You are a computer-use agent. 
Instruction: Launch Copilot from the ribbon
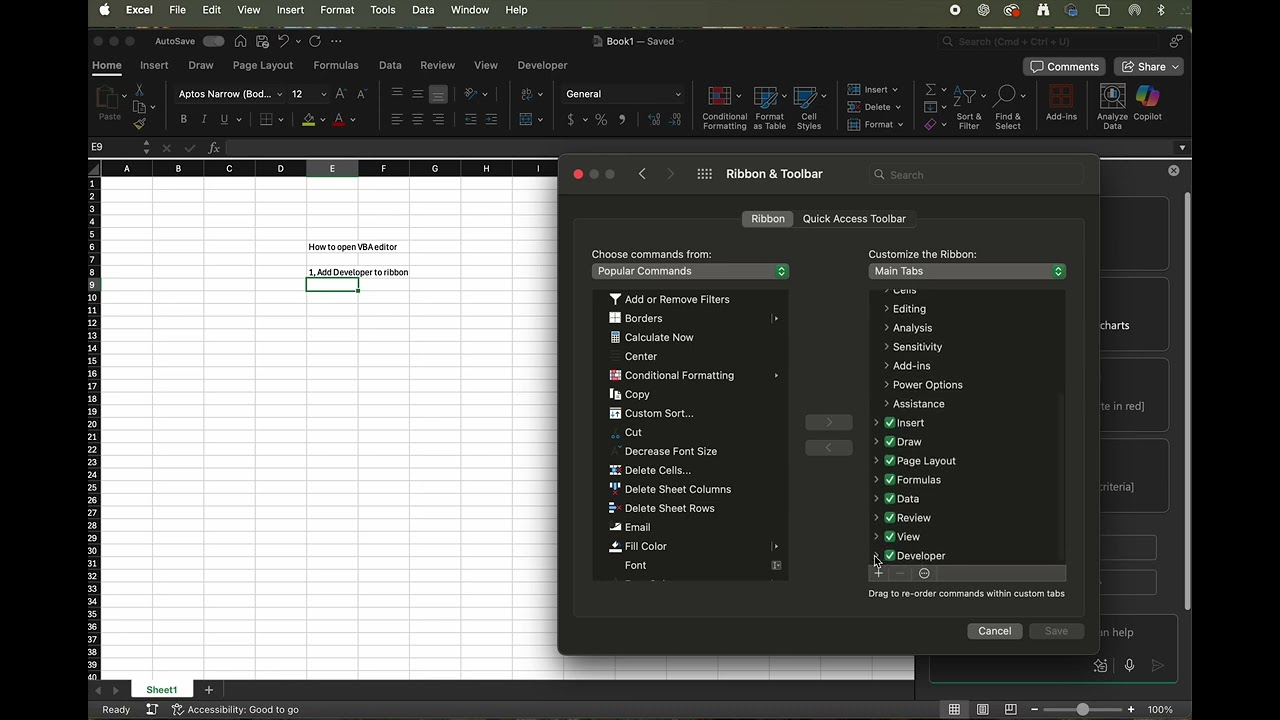coord(1147,104)
